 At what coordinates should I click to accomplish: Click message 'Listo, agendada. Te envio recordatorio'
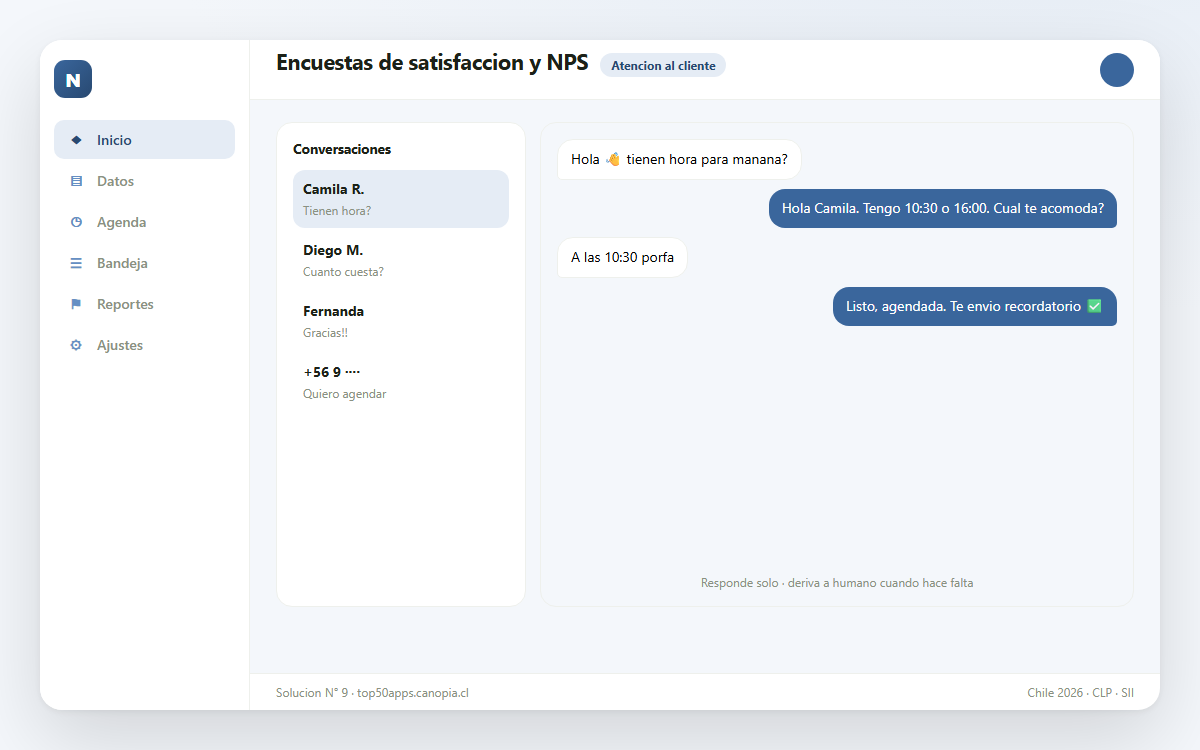(x=975, y=306)
